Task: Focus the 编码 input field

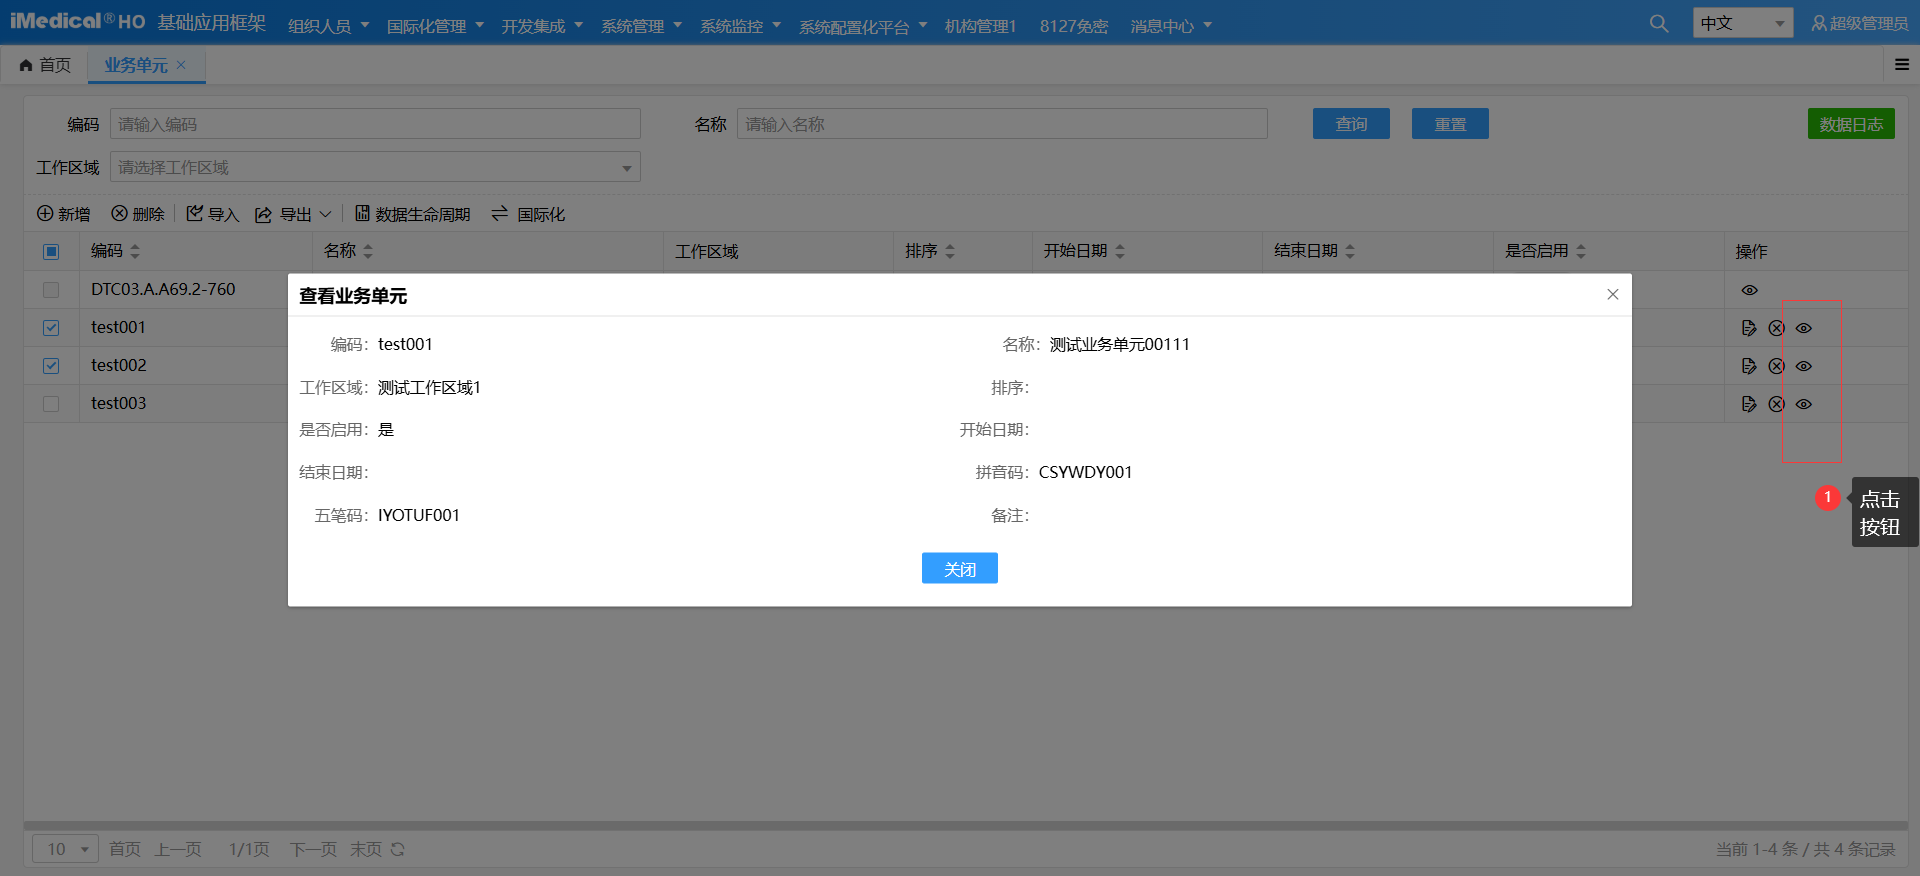Action: pos(375,124)
